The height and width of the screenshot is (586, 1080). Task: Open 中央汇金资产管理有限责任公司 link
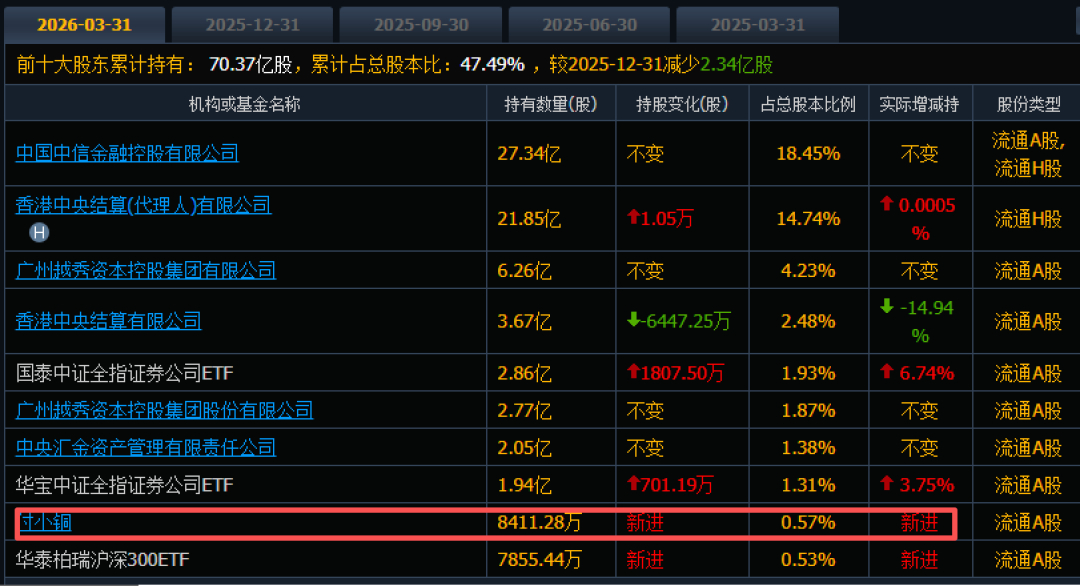[145, 448]
